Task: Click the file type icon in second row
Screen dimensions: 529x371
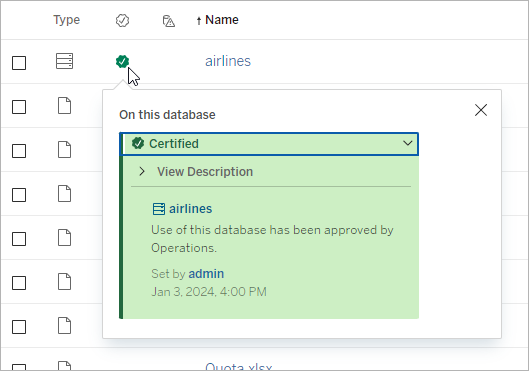Action: pyautogui.click(x=64, y=106)
